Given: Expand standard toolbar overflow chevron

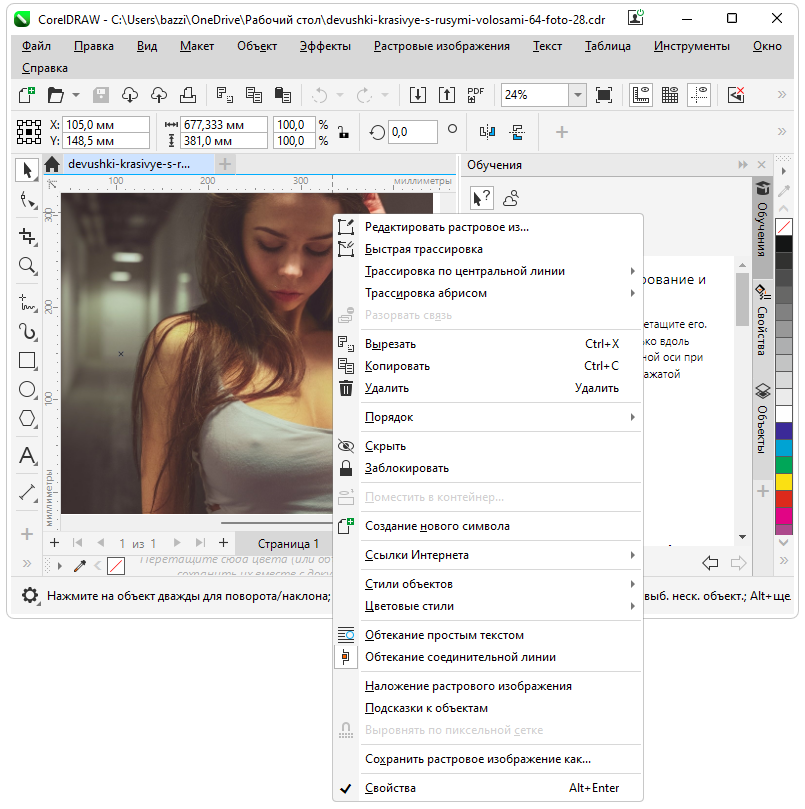Looking at the screenshot, I should click(x=782, y=94).
